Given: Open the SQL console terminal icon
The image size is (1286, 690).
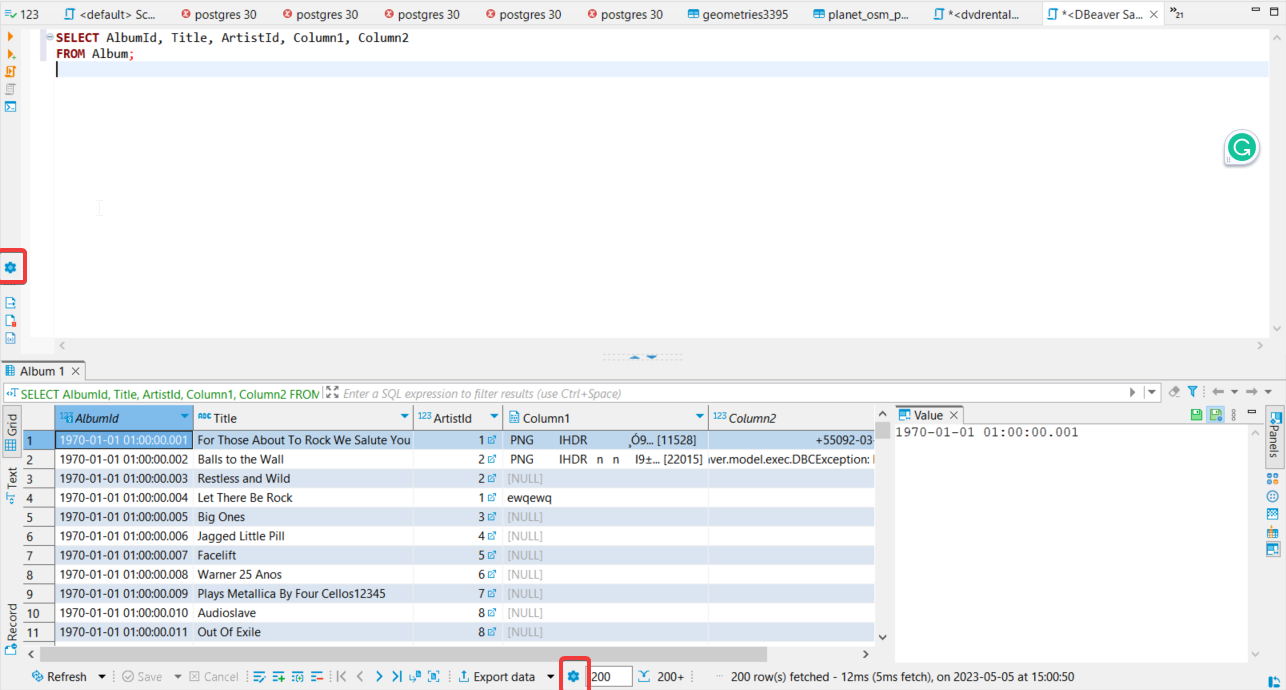Looking at the screenshot, I should [x=11, y=106].
